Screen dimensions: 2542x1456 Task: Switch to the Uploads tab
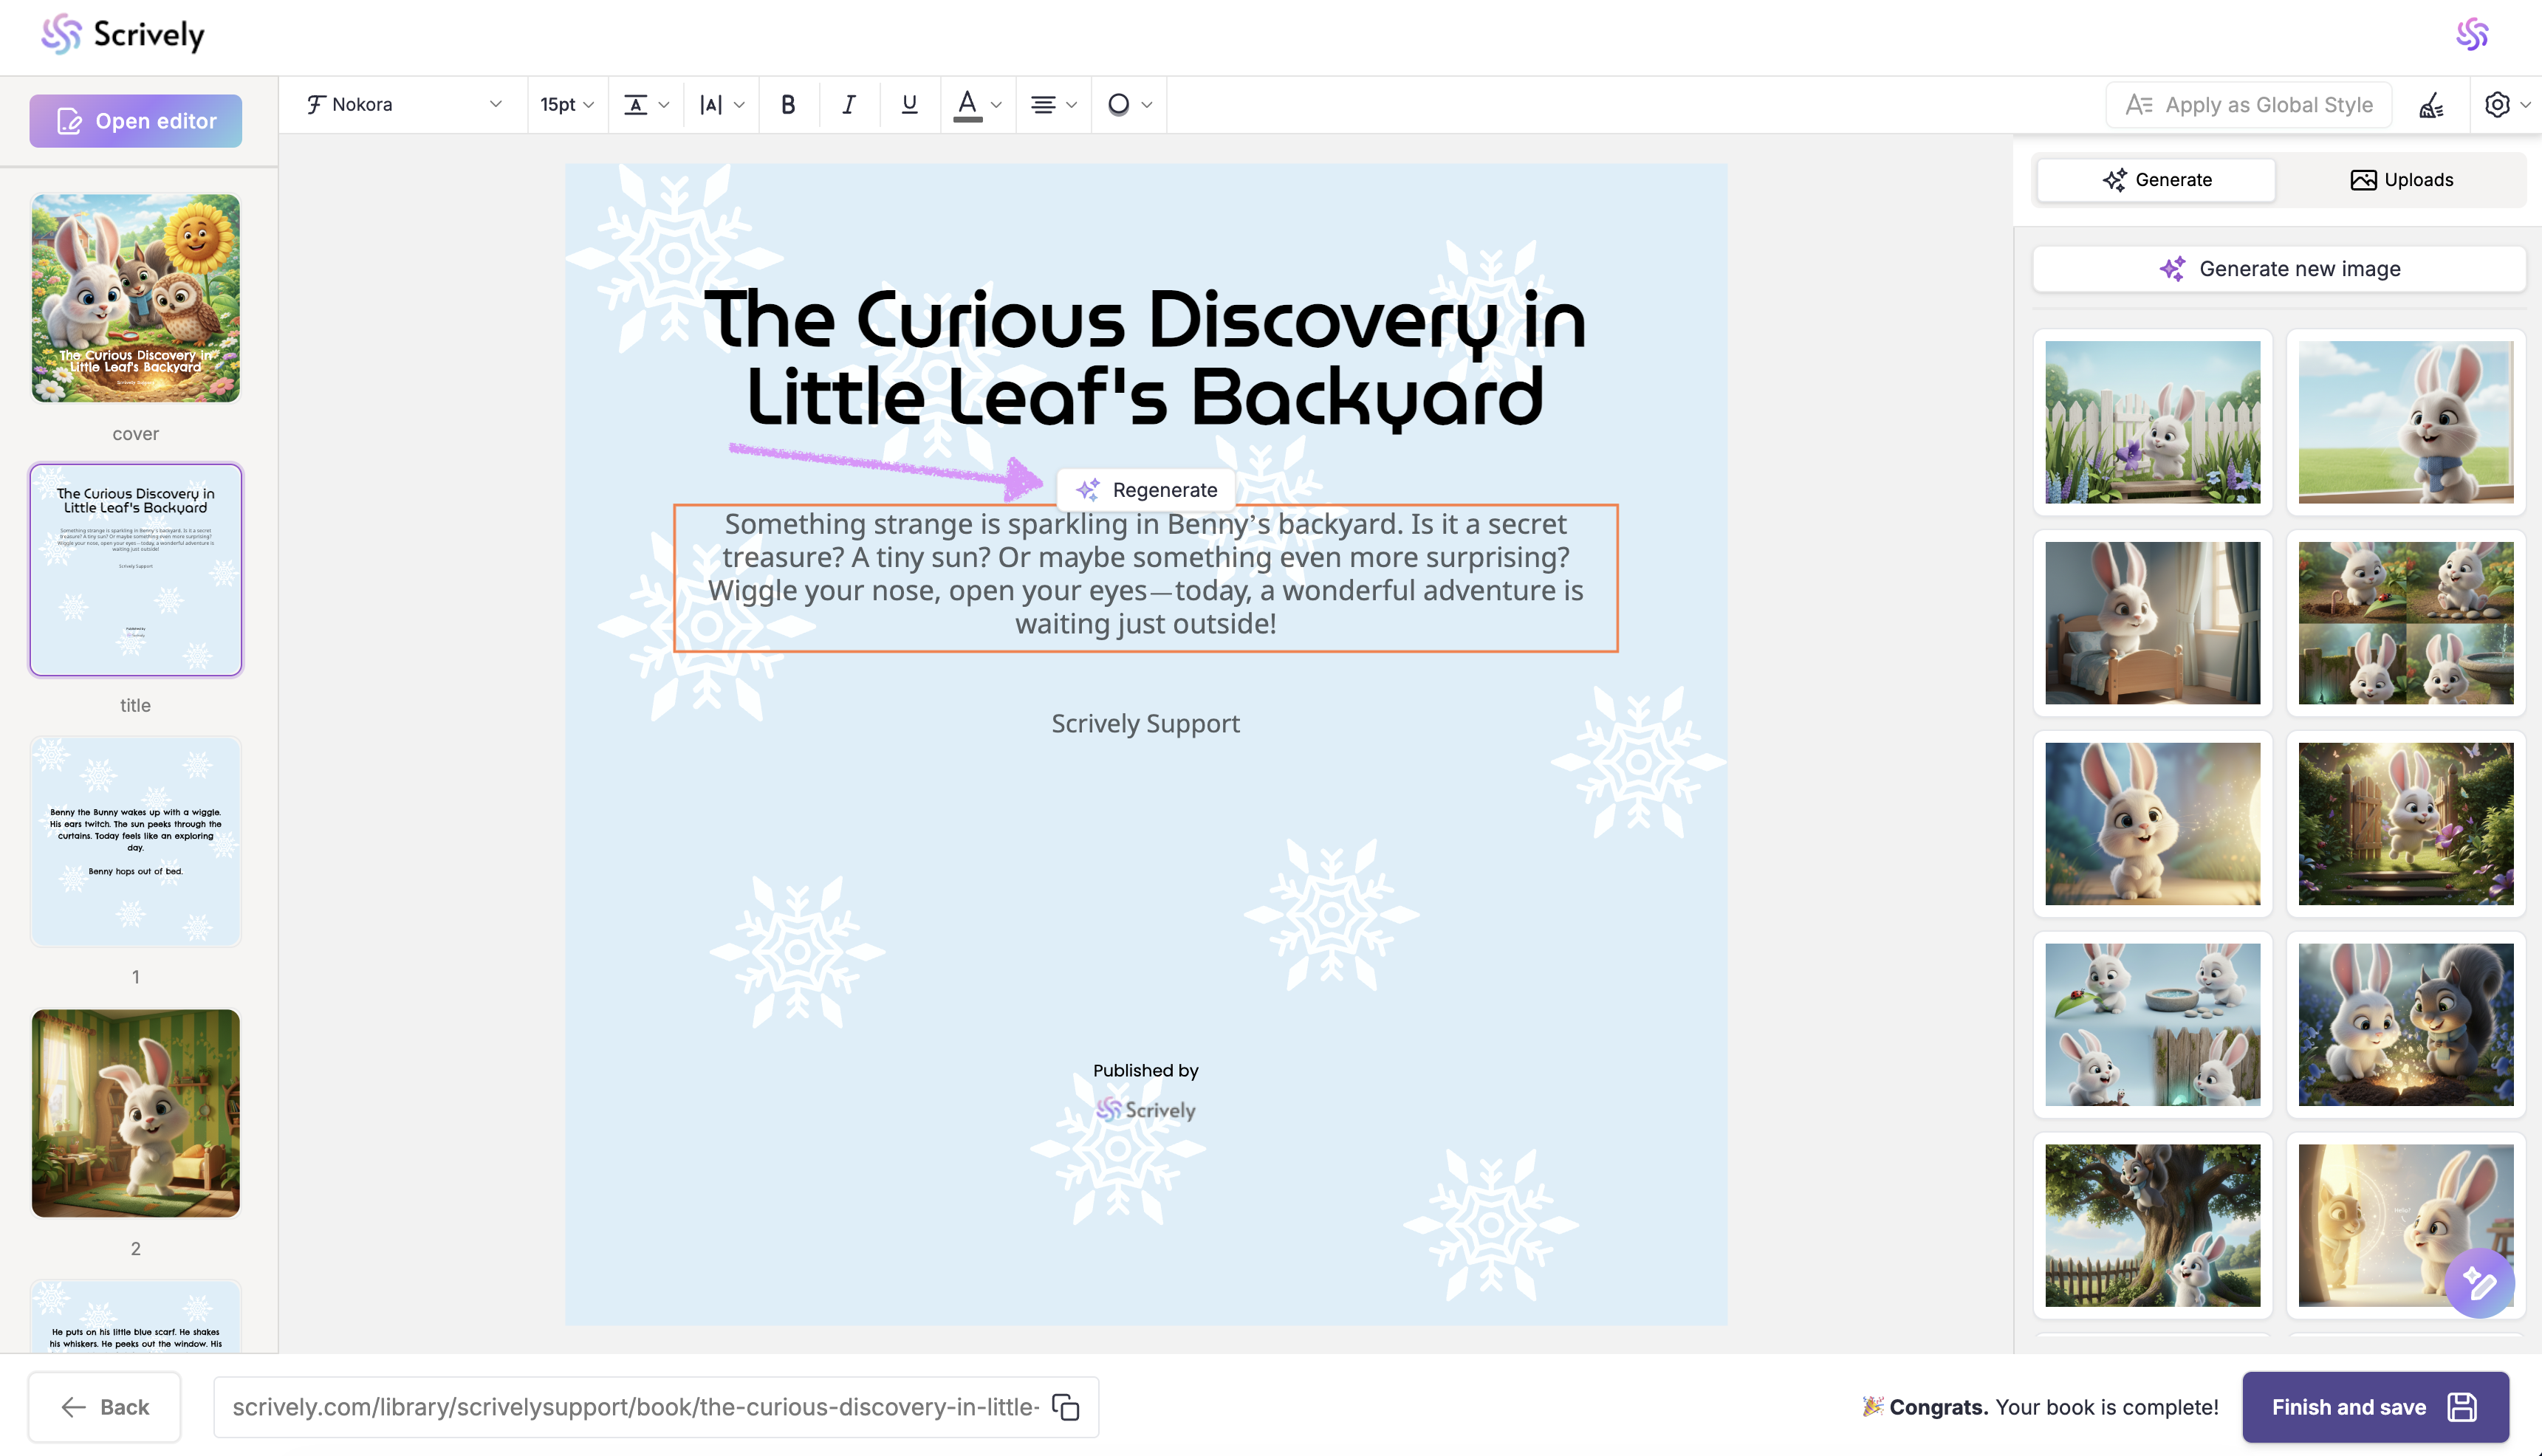click(x=2400, y=180)
